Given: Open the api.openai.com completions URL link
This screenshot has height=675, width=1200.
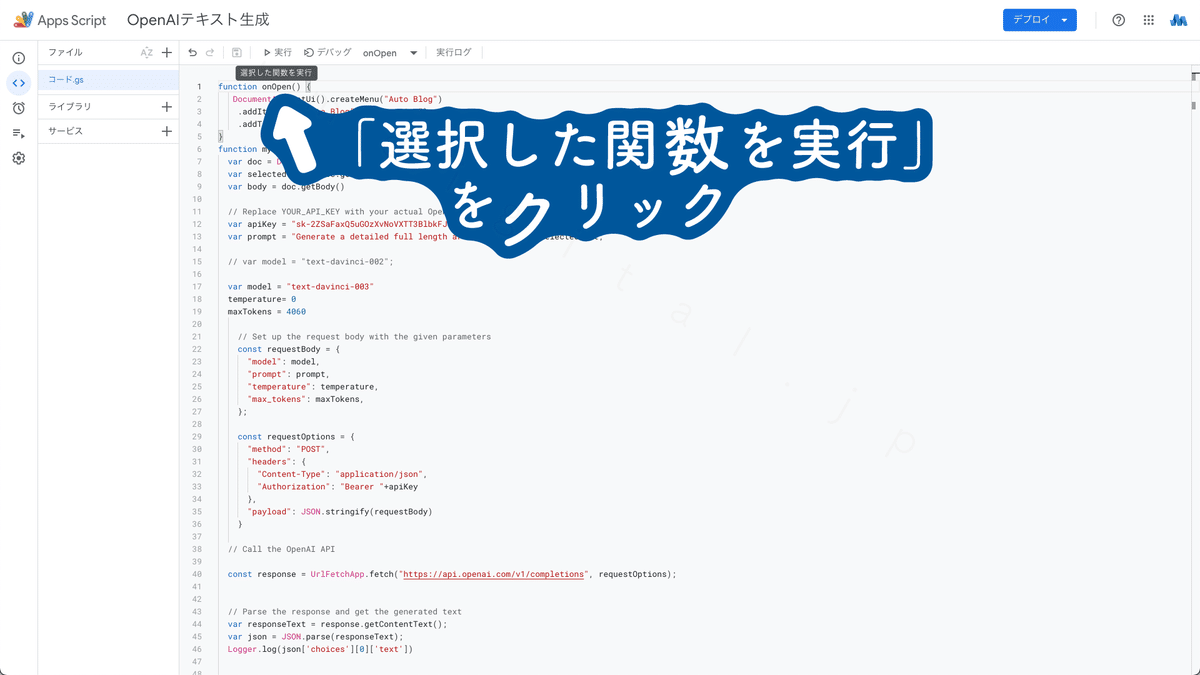Looking at the screenshot, I should pyautogui.click(x=493, y=574).
